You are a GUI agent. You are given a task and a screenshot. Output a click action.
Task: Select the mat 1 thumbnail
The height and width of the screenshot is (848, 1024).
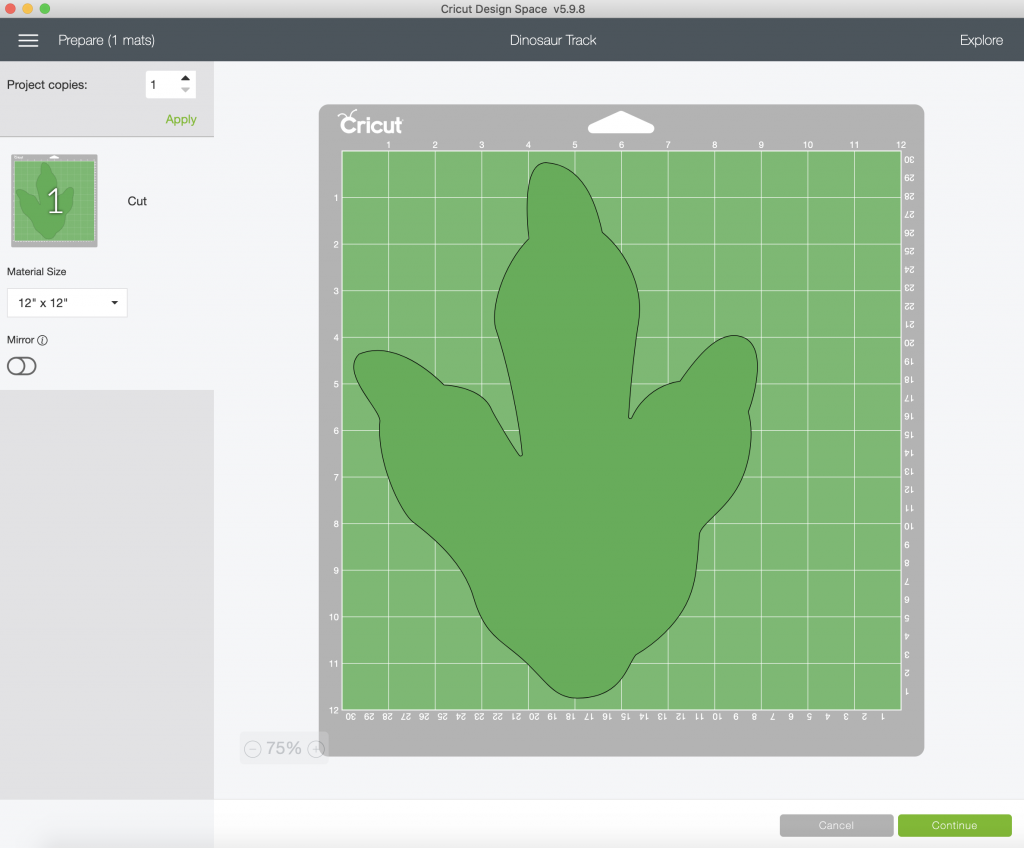point(54,201)
